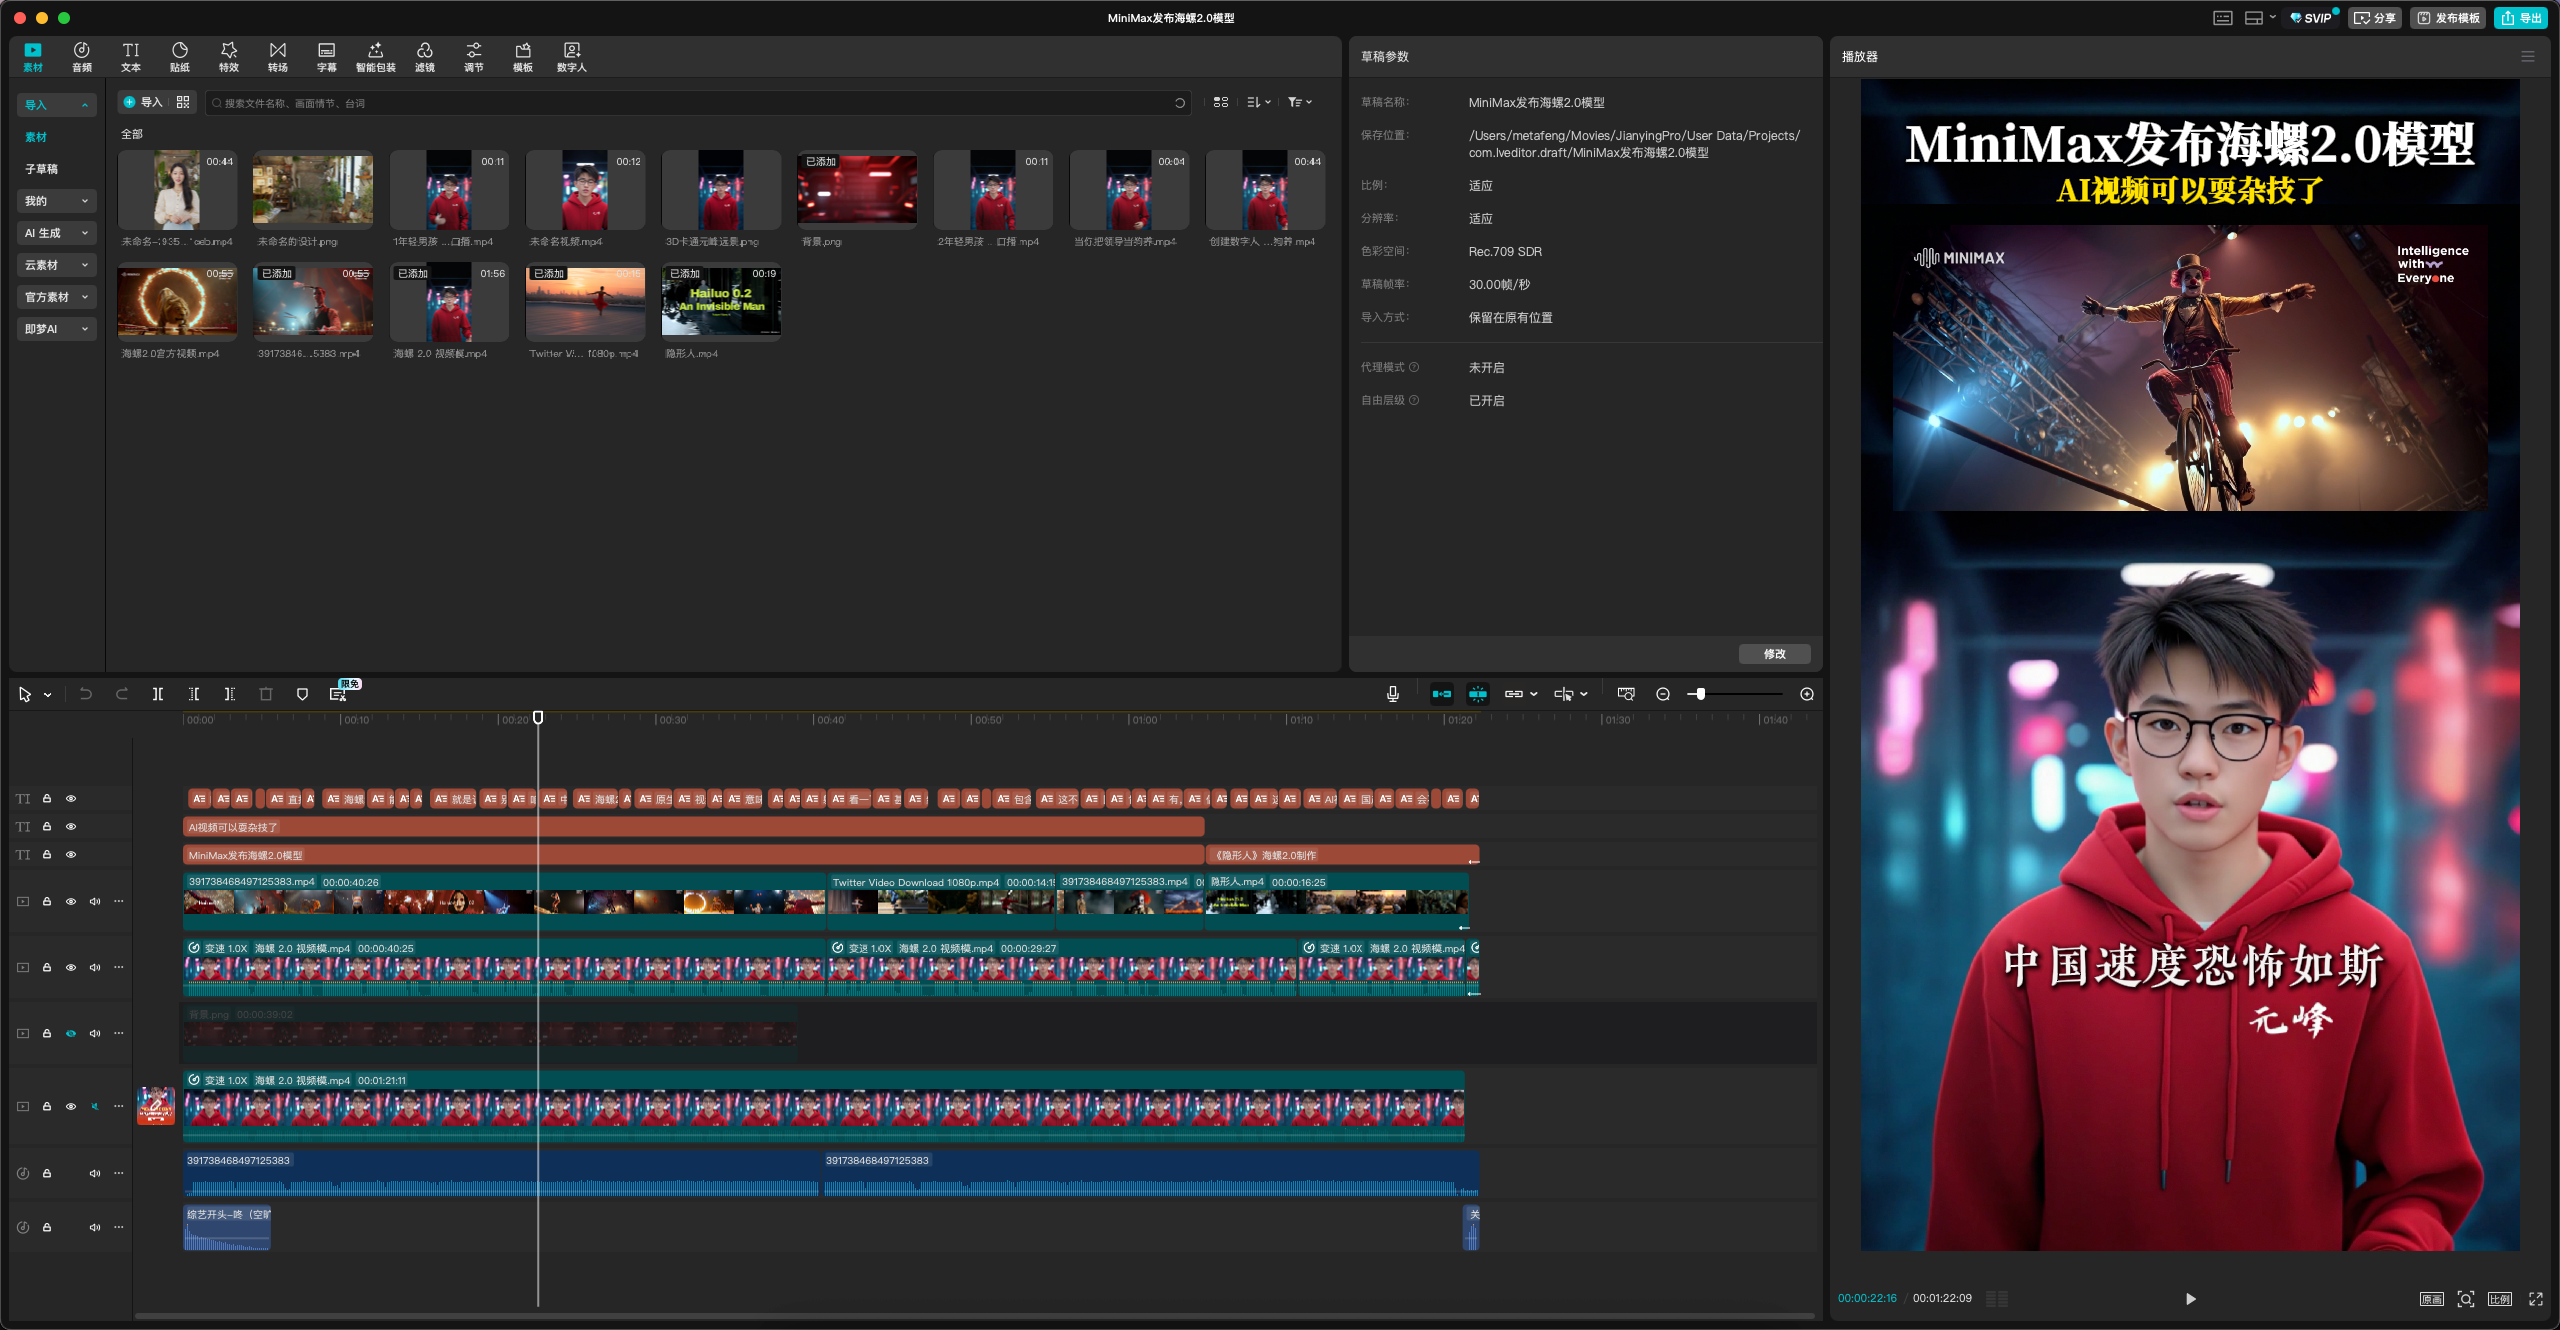Select the 隐形人.mp4 media thumbnail
The image size is (2560, 1330).
(x=721, y=301)
